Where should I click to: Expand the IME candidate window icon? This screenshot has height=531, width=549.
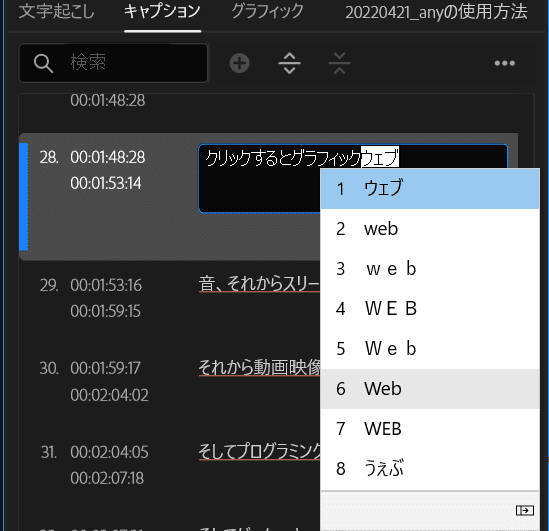(524, 510)
